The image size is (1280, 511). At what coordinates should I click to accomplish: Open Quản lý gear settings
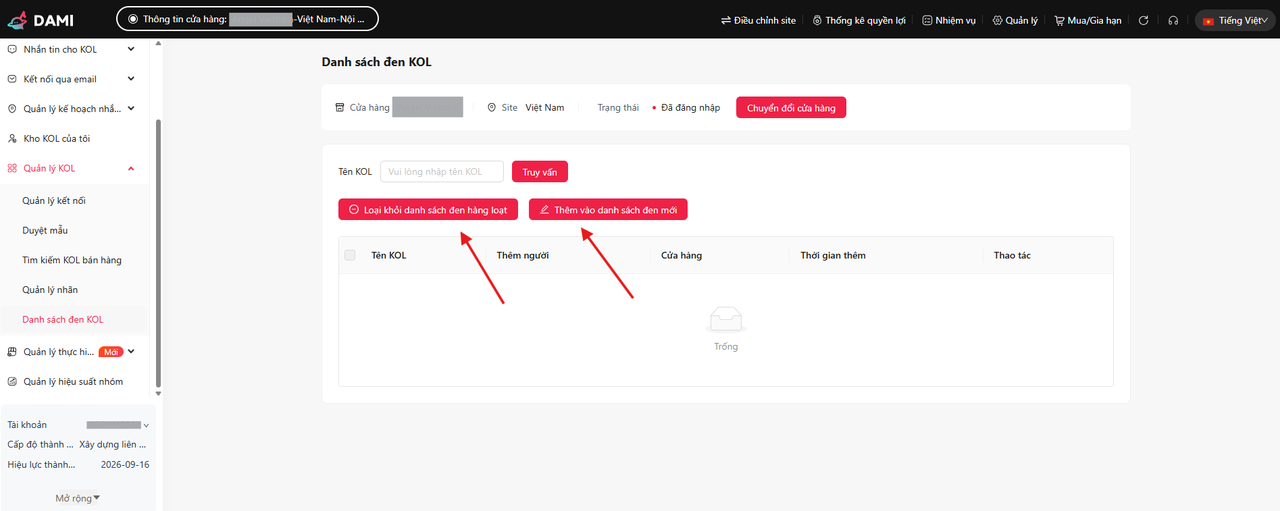[1015, 20]
